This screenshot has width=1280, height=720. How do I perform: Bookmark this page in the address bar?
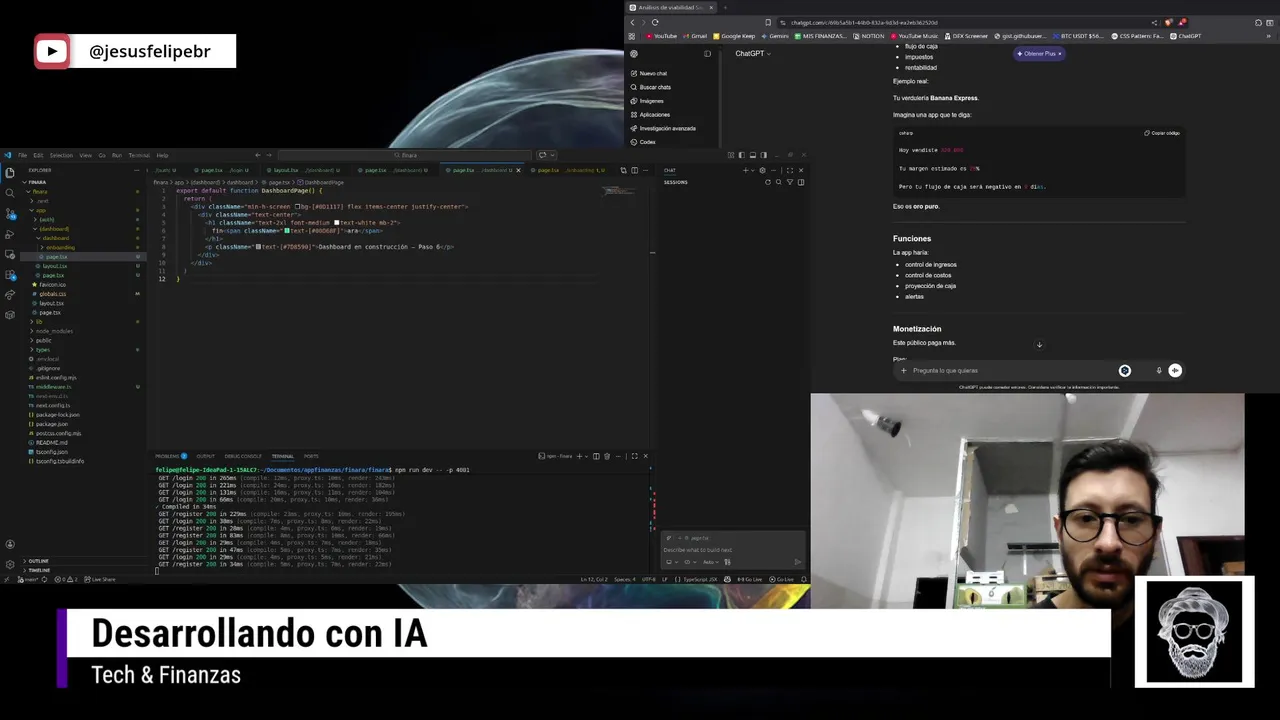[768, 22]
